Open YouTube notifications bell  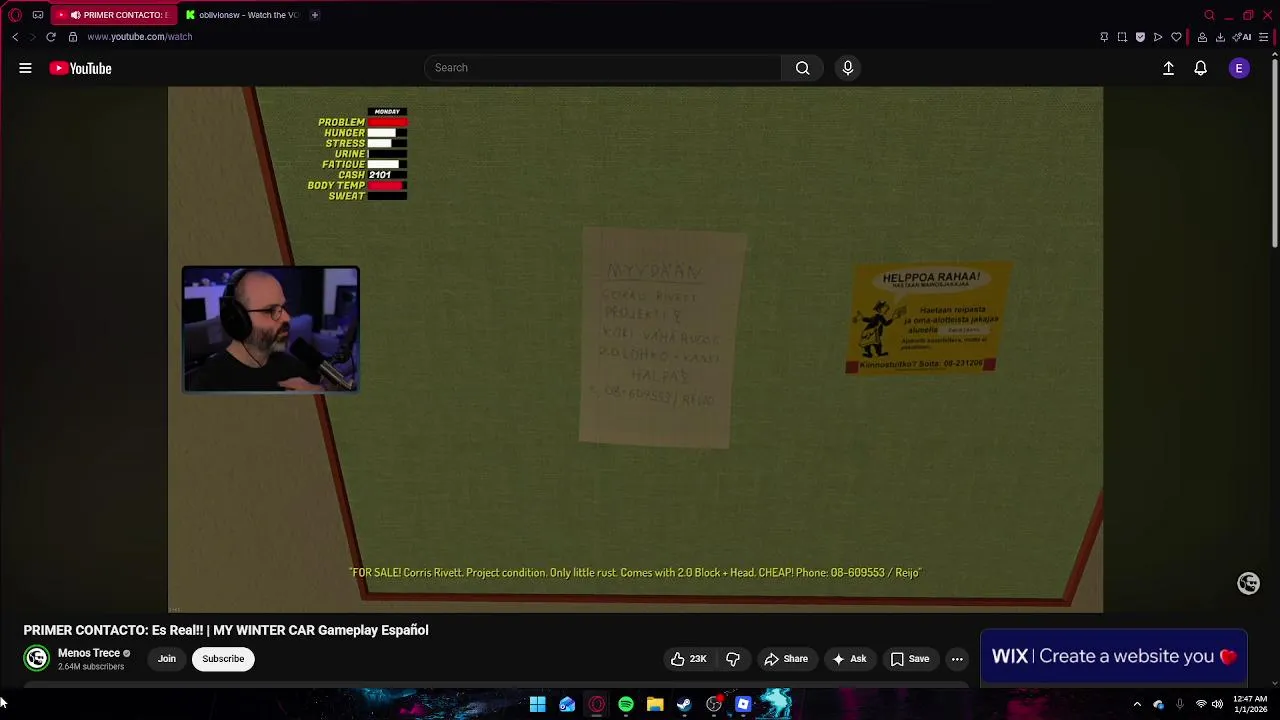(x=1200, y=68)
